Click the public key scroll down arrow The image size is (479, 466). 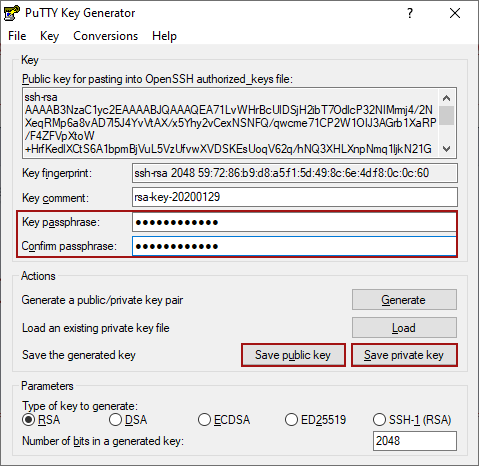[446, 149]
